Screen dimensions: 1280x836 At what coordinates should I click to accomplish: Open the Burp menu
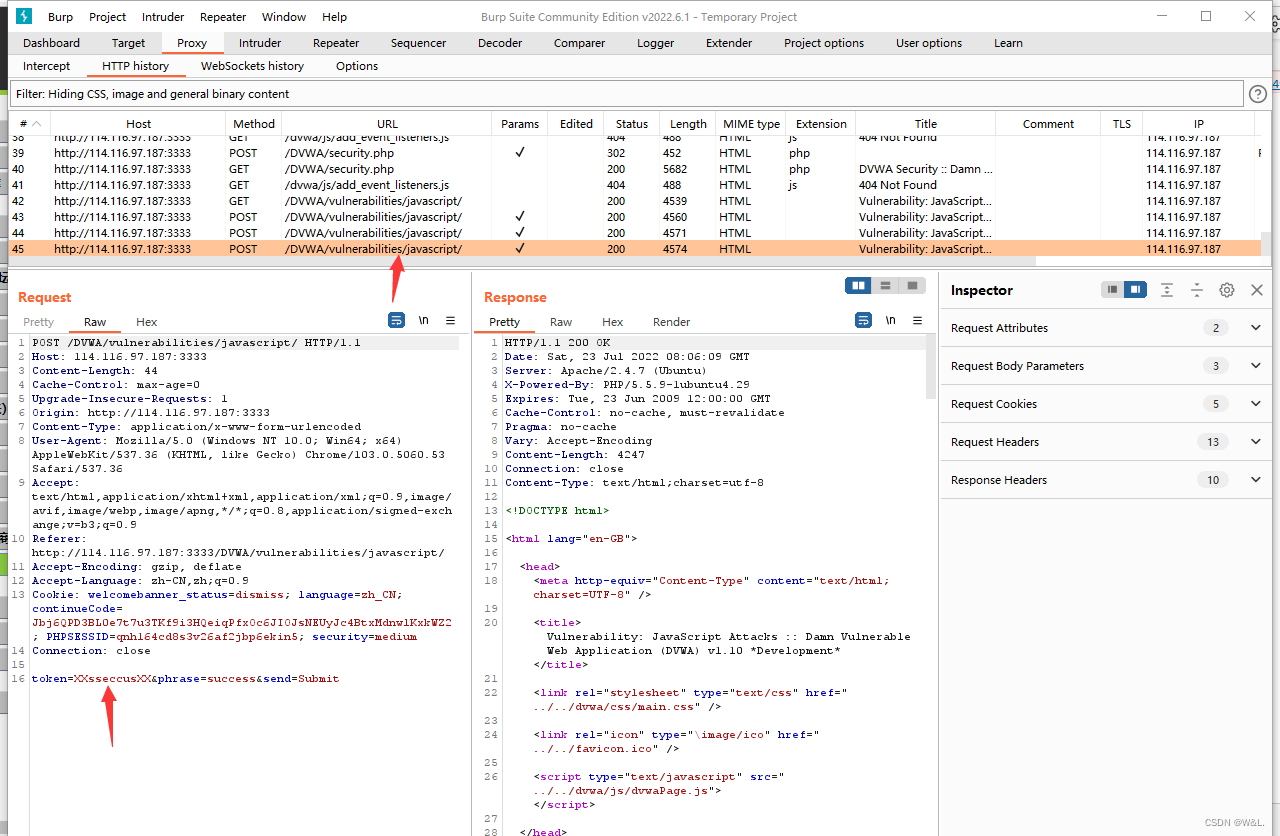coord(60,17)
